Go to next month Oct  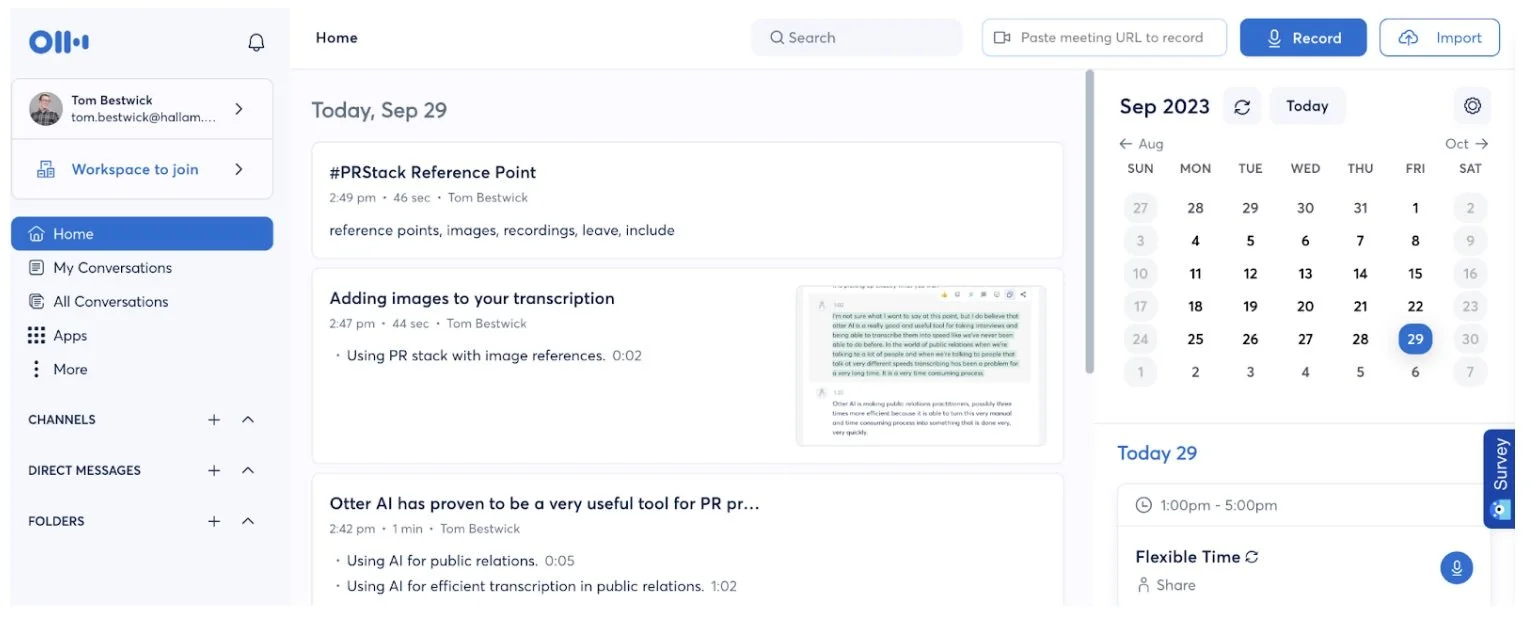pyautogui.click(x=1467, y=144)
